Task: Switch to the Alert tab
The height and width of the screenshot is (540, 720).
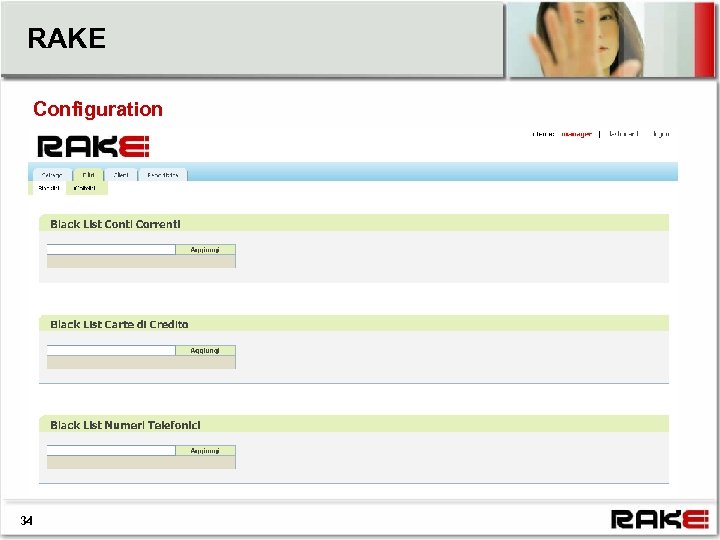Action: click(x=121, y=175)
